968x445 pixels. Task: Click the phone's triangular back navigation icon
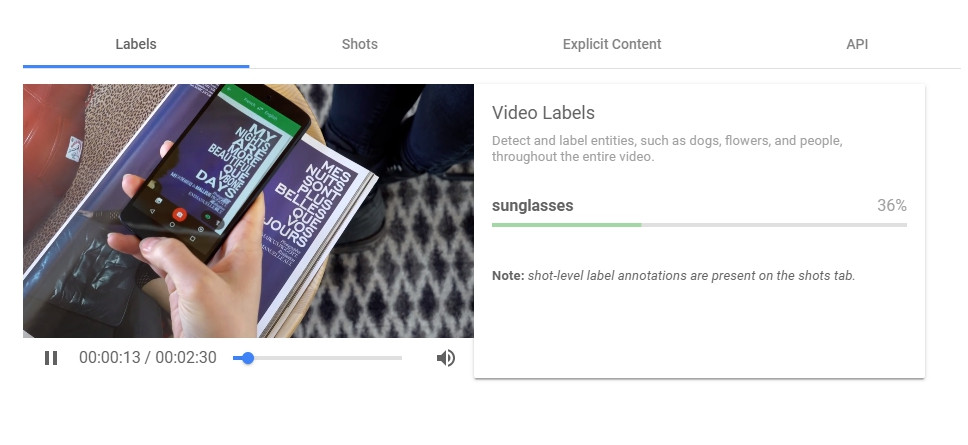click(x=152, y=211)
